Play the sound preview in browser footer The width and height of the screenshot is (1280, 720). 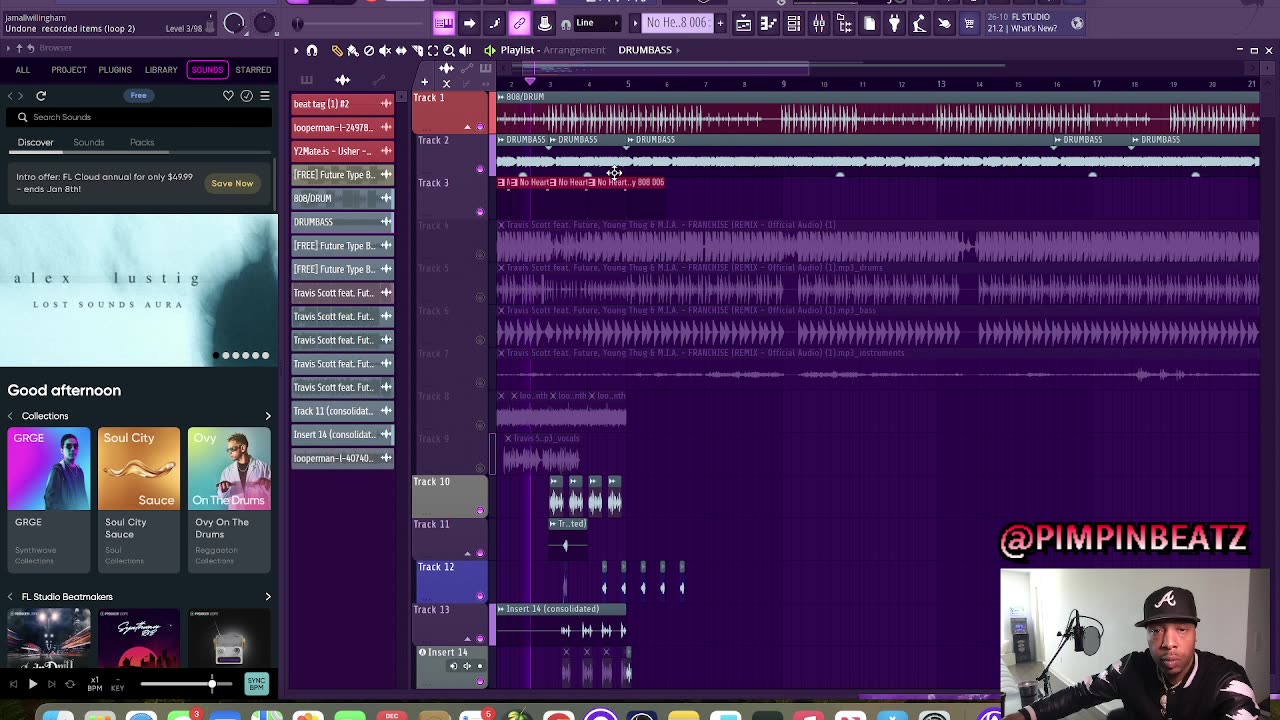[x=32, y=684]
